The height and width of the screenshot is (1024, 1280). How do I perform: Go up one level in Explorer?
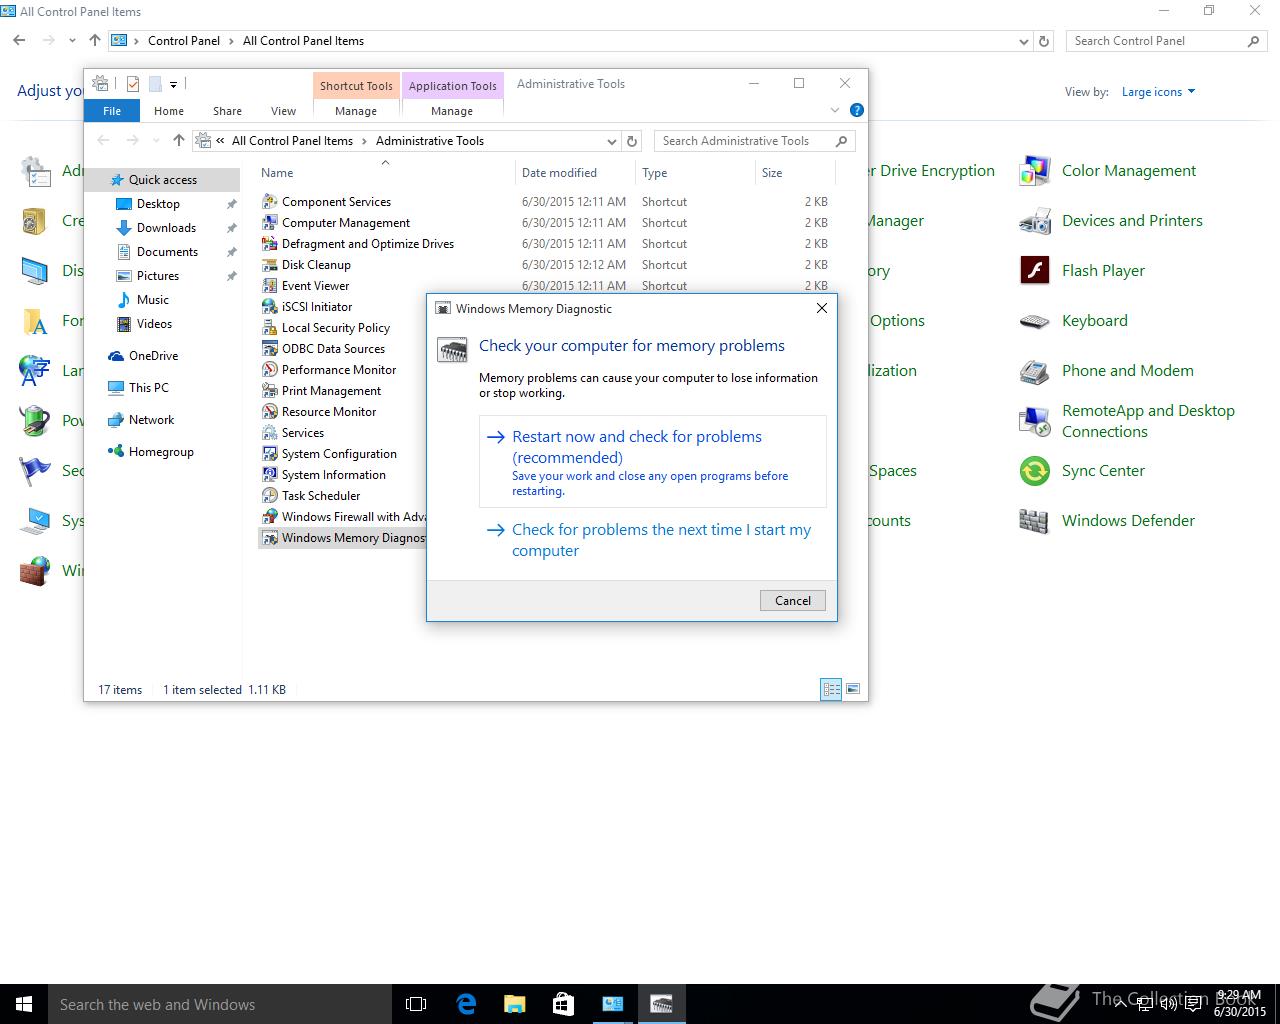click(x=179, y=141)
